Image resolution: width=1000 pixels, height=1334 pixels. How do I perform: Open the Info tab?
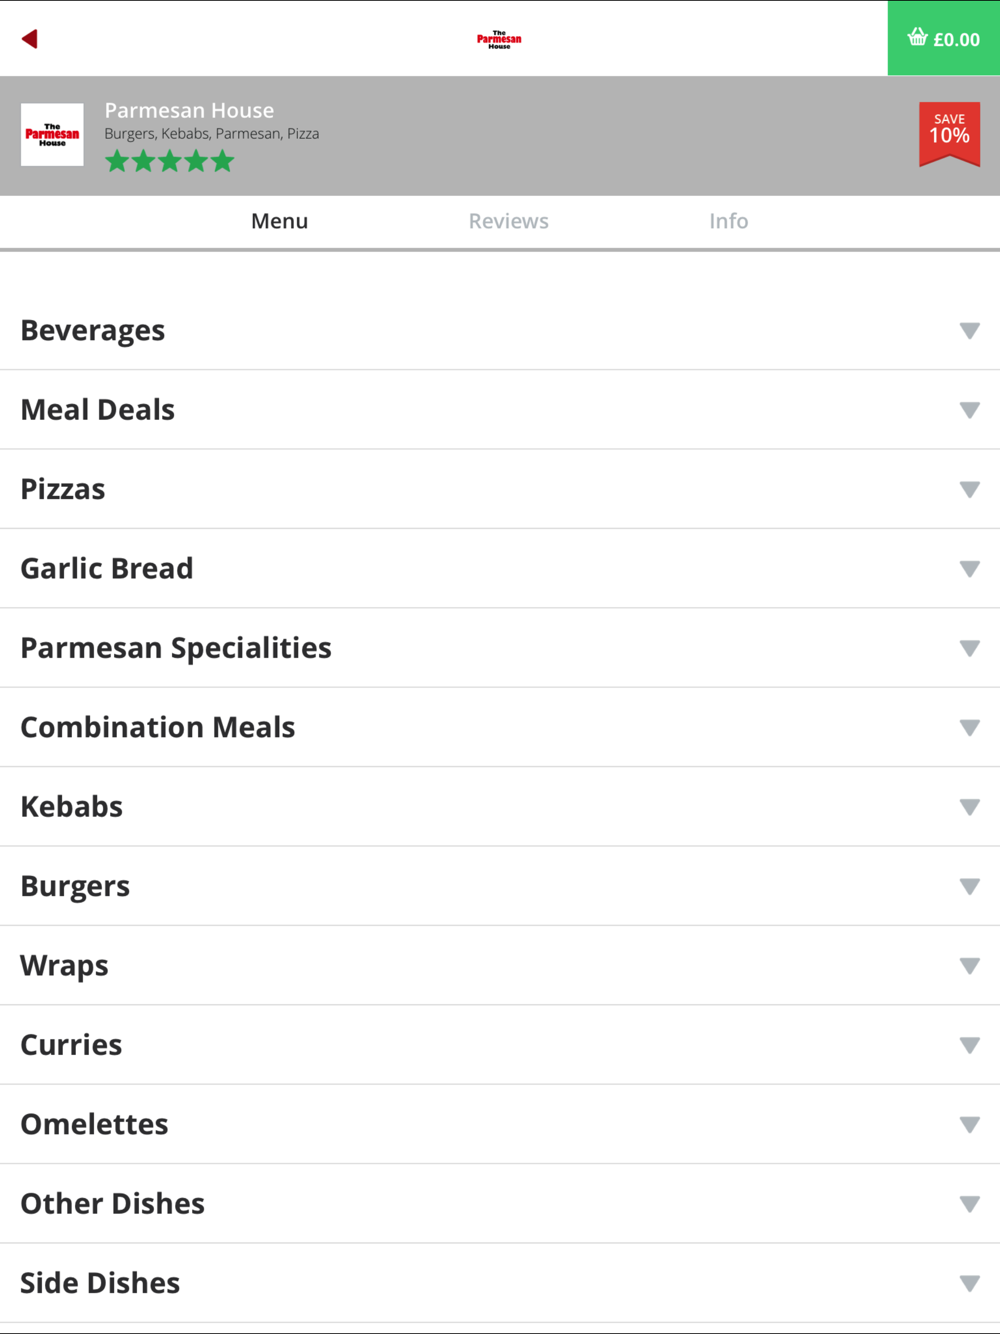tap(728, 221)
